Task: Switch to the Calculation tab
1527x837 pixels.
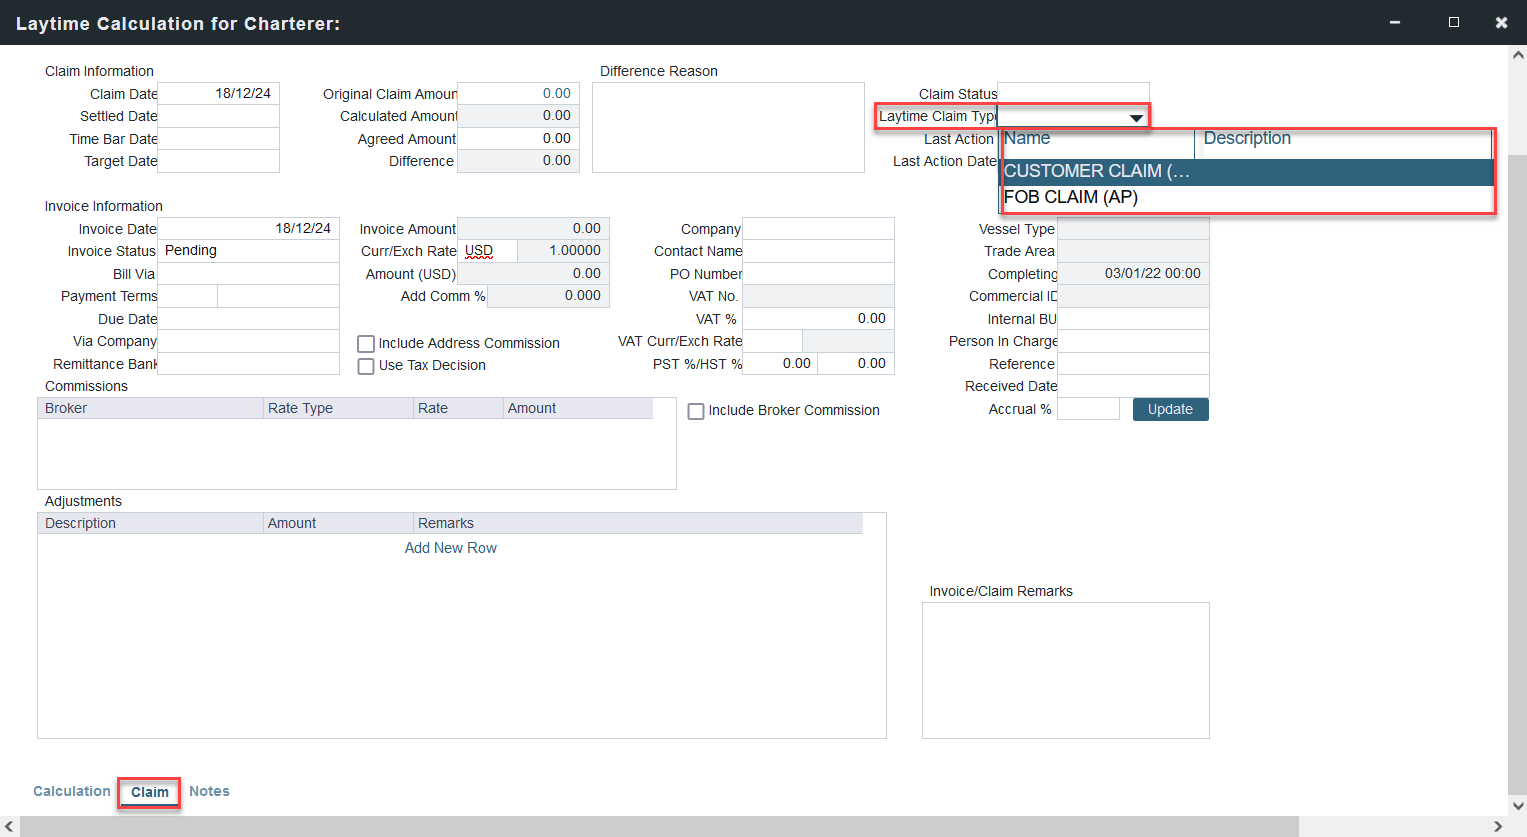Action: point(71,791)
